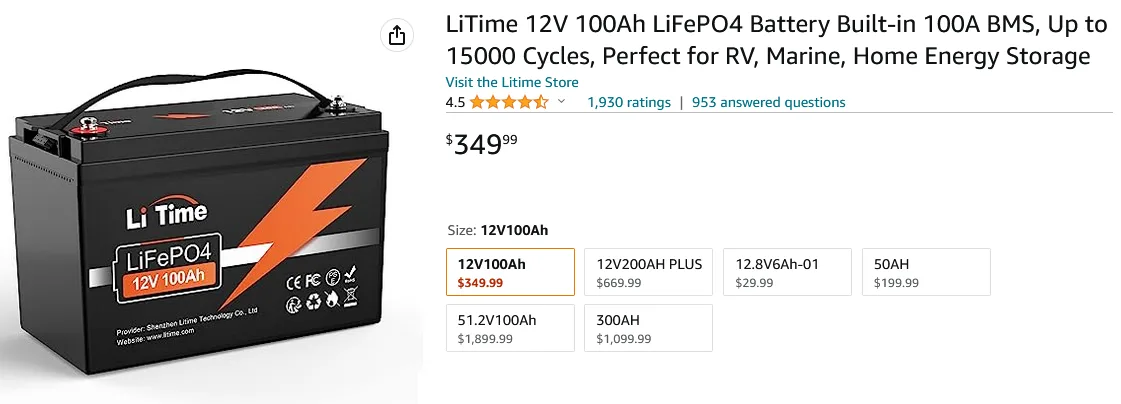Open the 1,930 ratings link

[629, 102]
